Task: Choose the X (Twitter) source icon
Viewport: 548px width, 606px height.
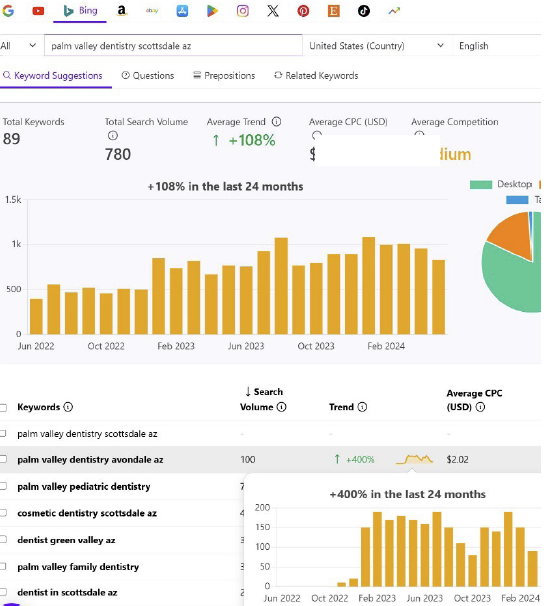Action: 273,11
